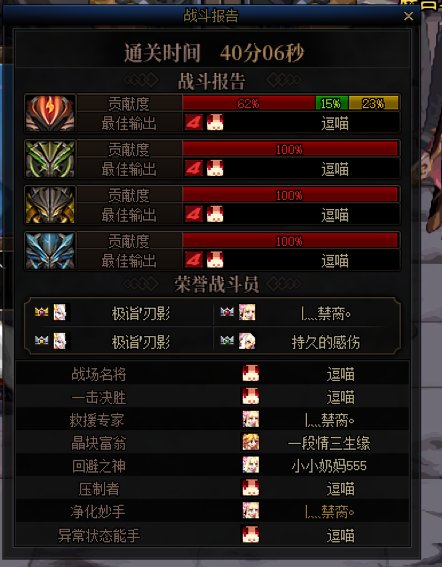
Task: Click the 通关时间 40分06秒 header
Action: (214, 53)
